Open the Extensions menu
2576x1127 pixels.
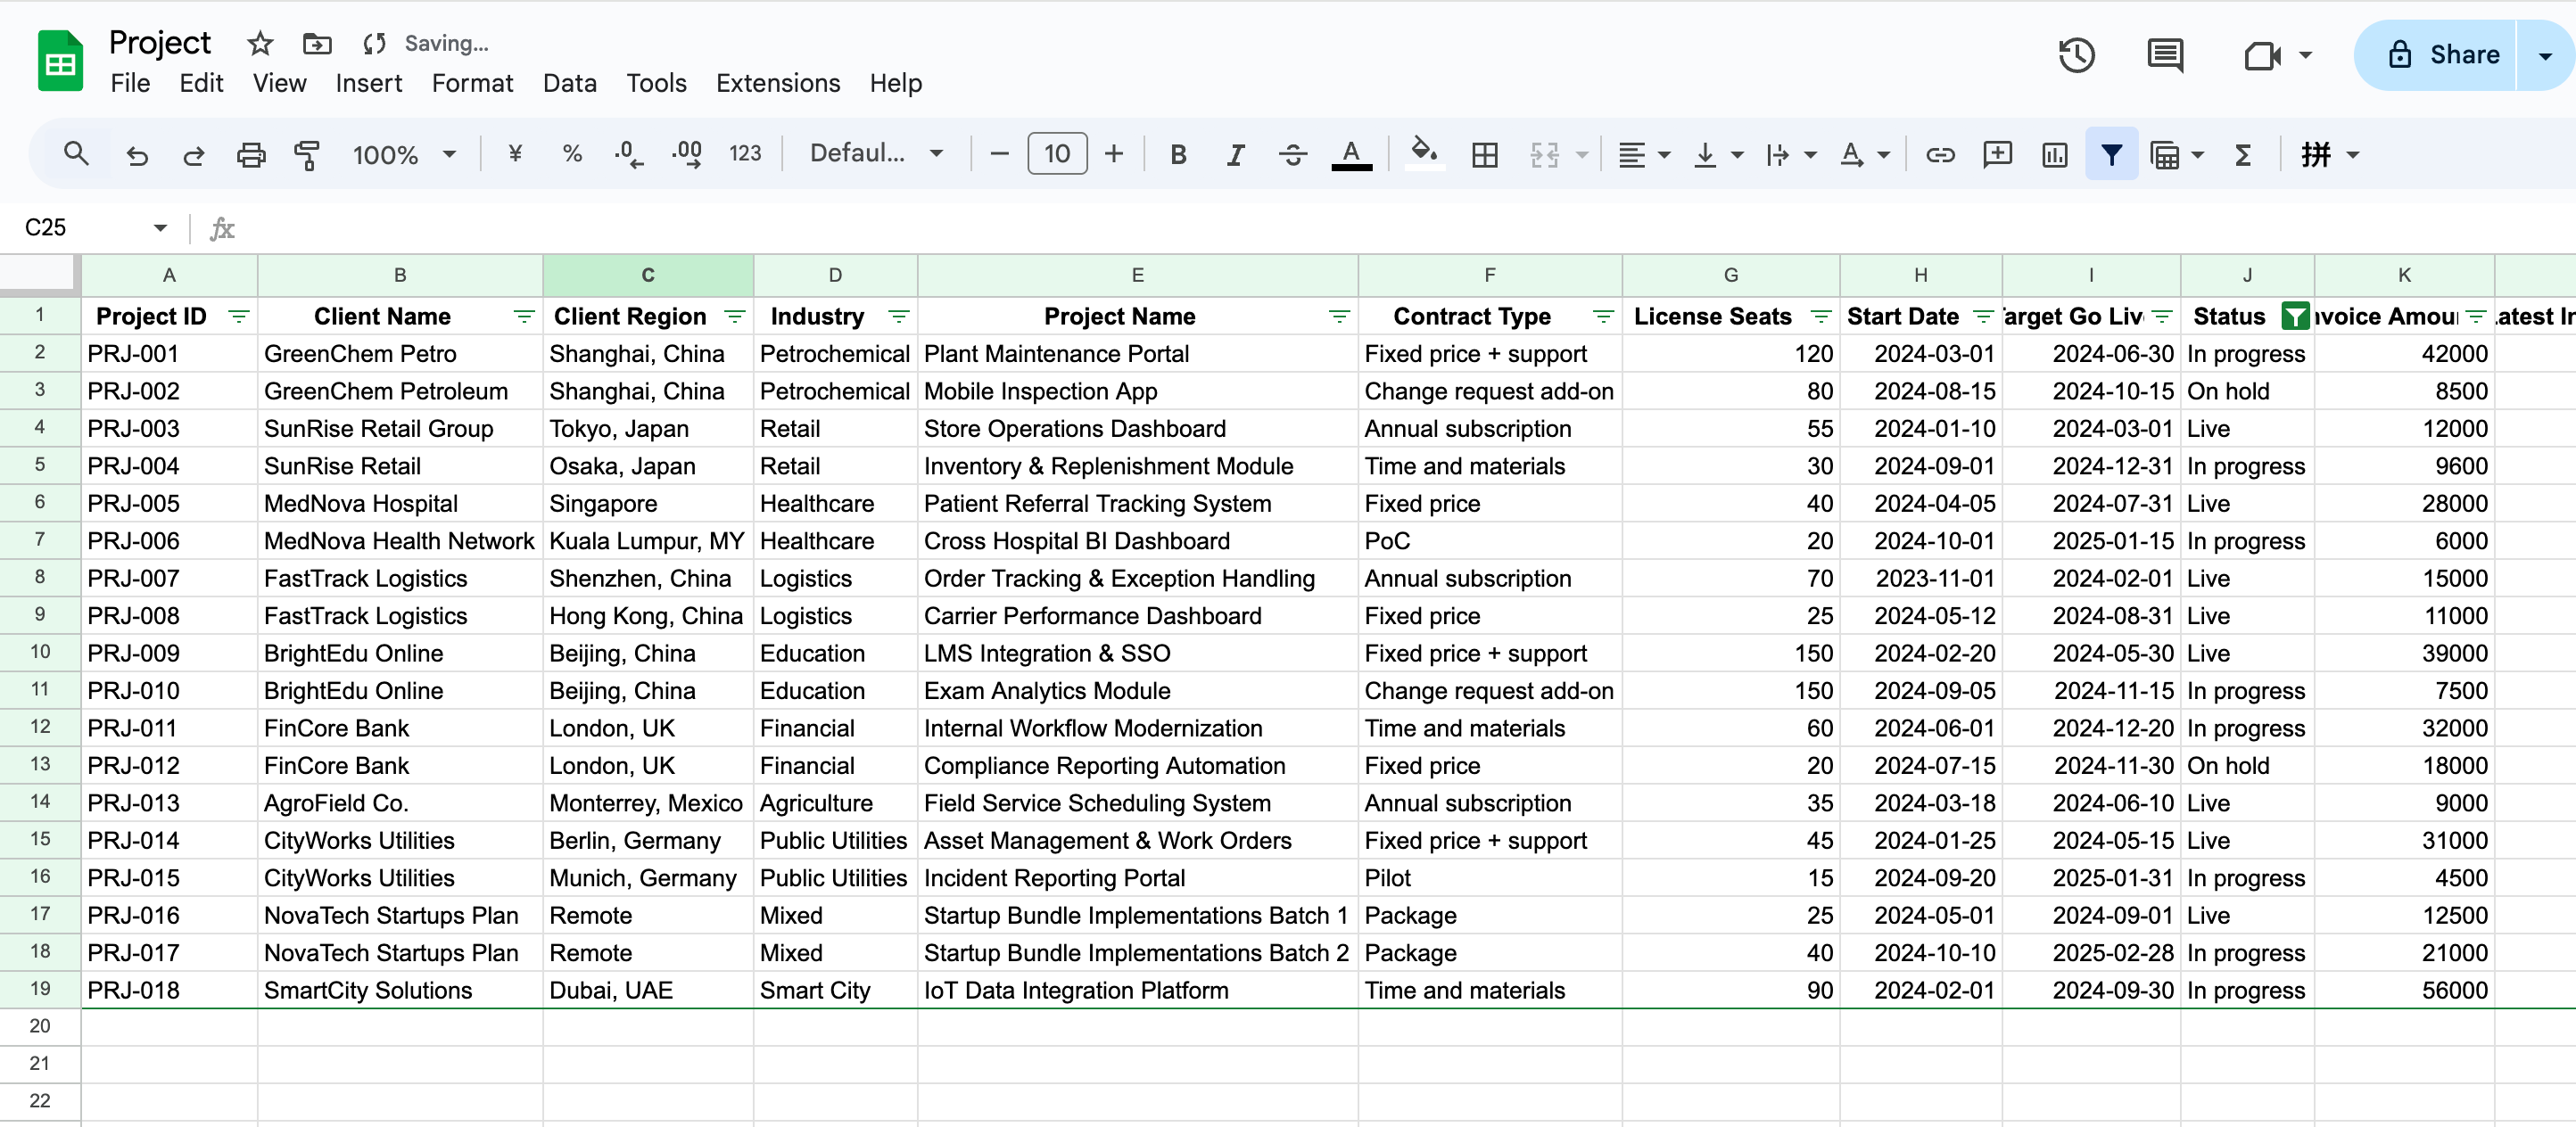777,83
